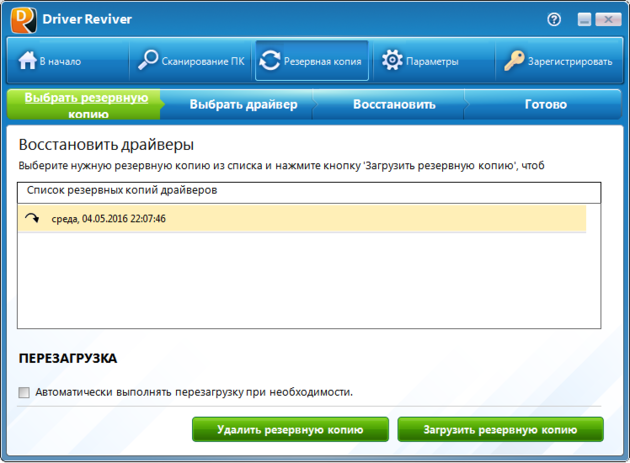Click 'Удалить резервную копию' button
Image resolution: width=630 pixels, height=463 pixels.
[290, 430]
